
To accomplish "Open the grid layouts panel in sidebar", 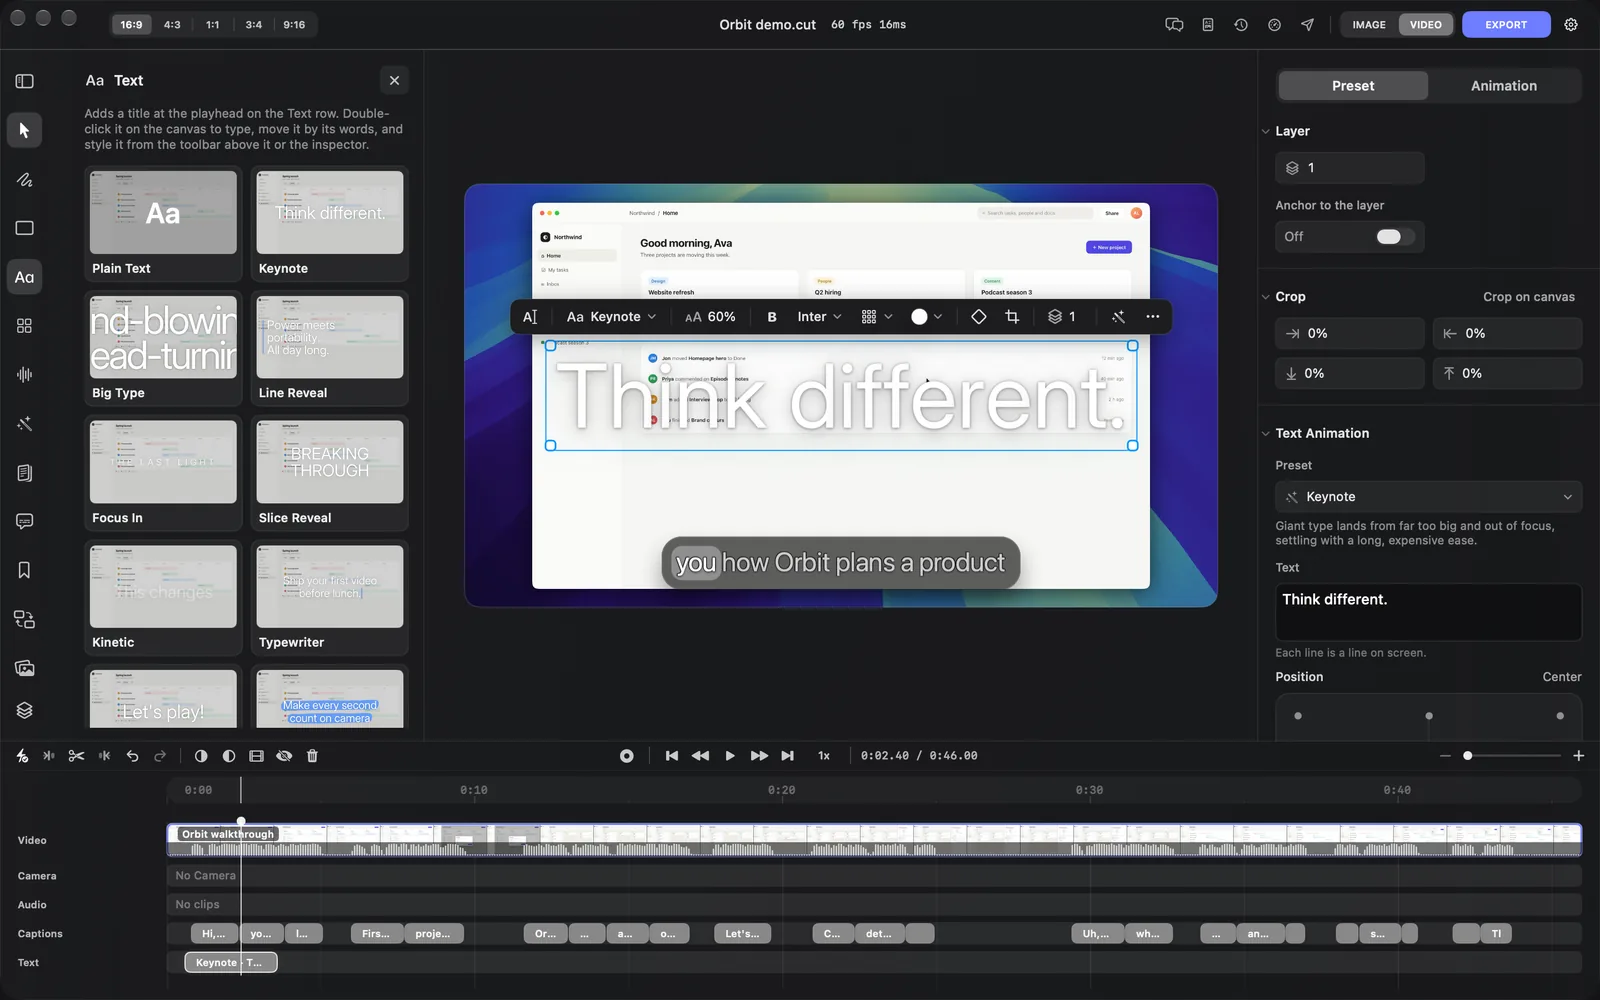I will tap(24, 326).
